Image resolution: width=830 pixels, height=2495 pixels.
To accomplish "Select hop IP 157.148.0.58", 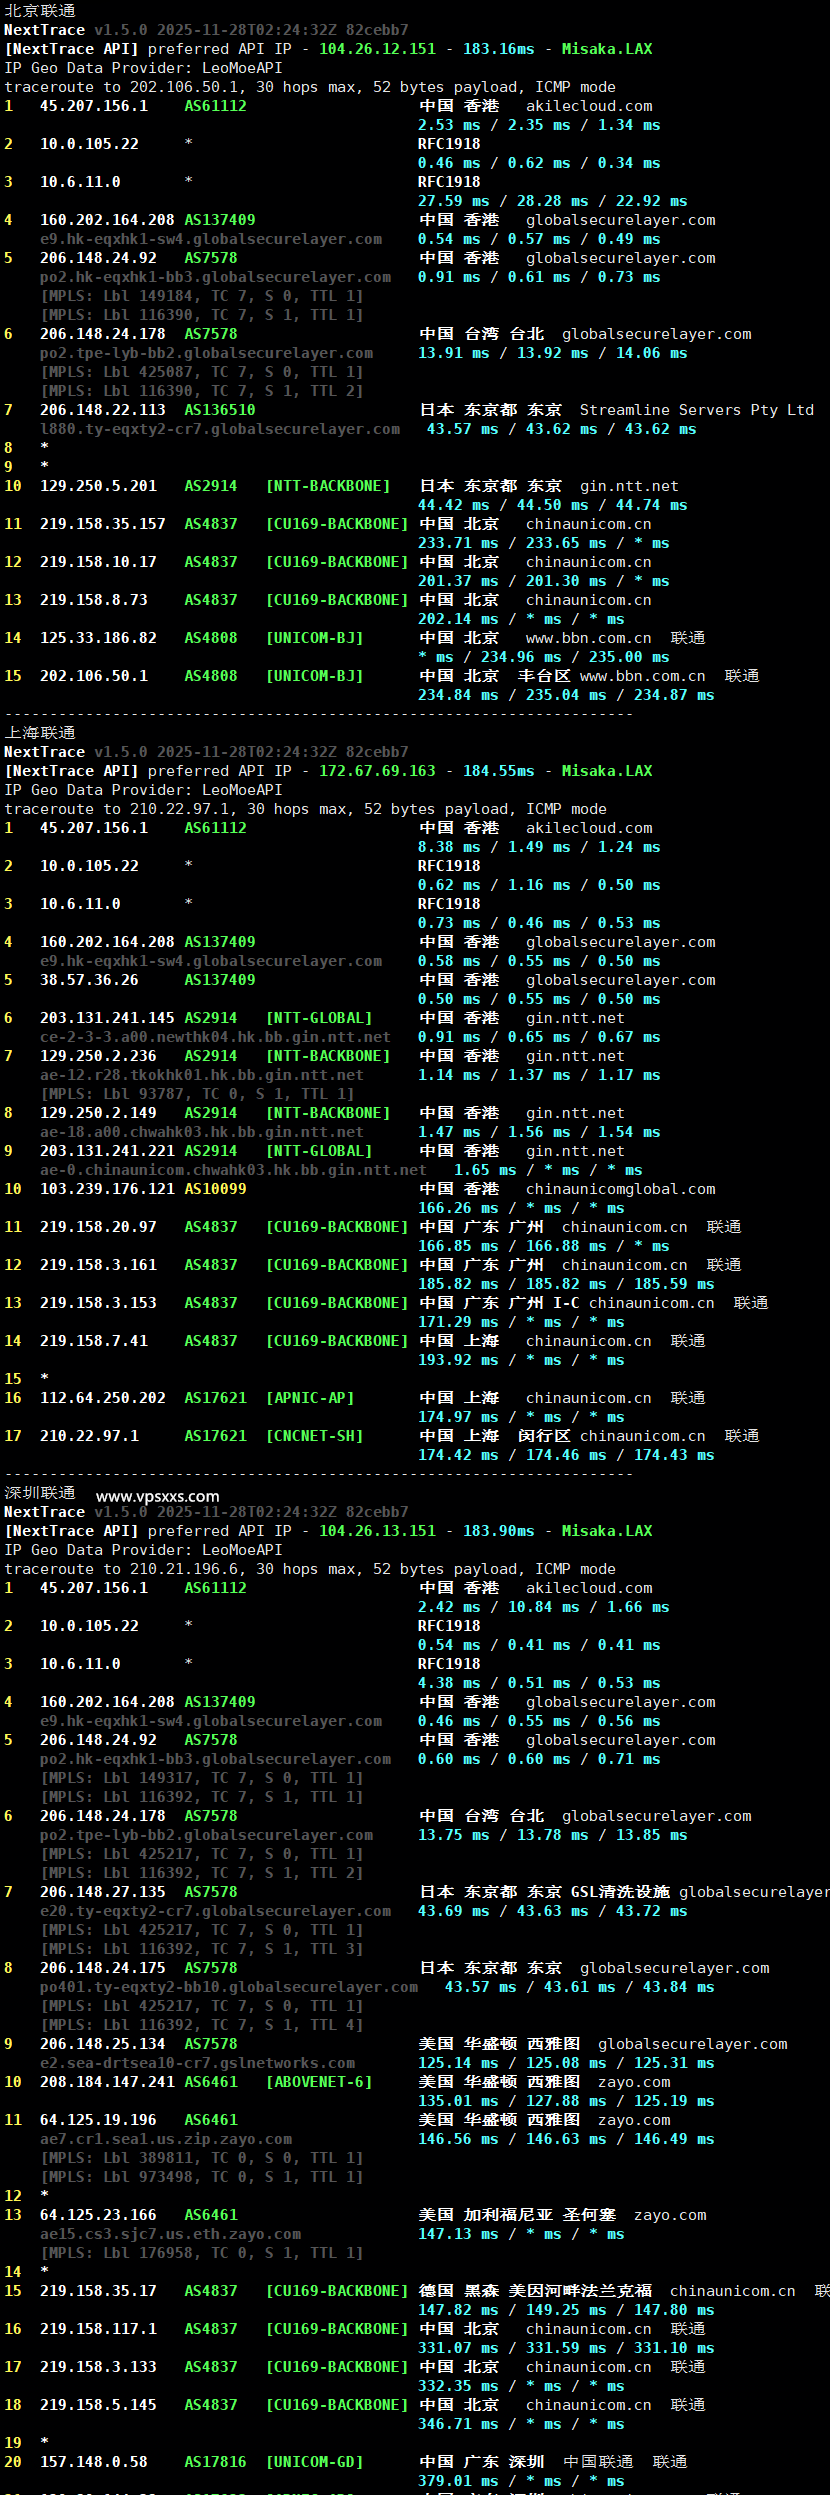I will tap(94, 2462).
